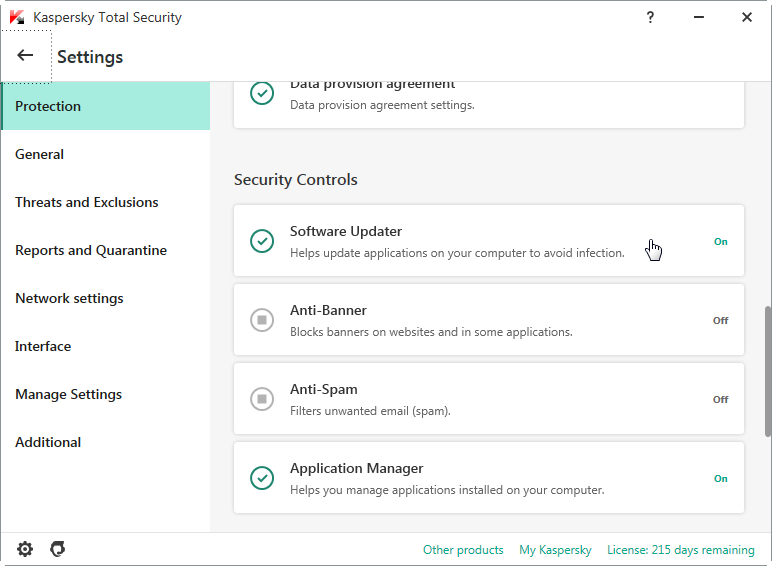The width and height of the screenshot is (772, 566).
Task: Open help with the question mark icon
Action: coord(650,17)
